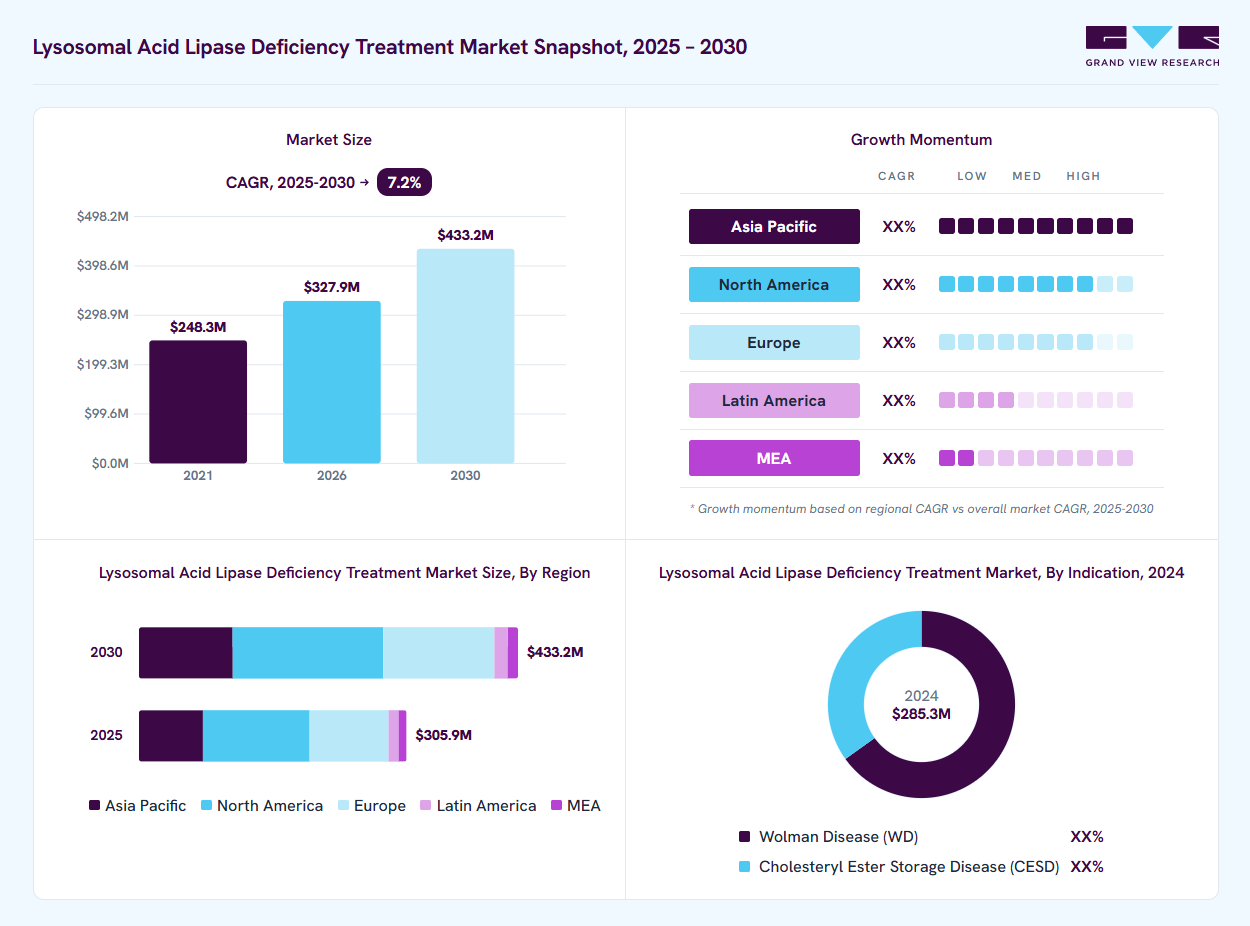
Task: Click the Latin America region label
Action: (x=774, y=400)
